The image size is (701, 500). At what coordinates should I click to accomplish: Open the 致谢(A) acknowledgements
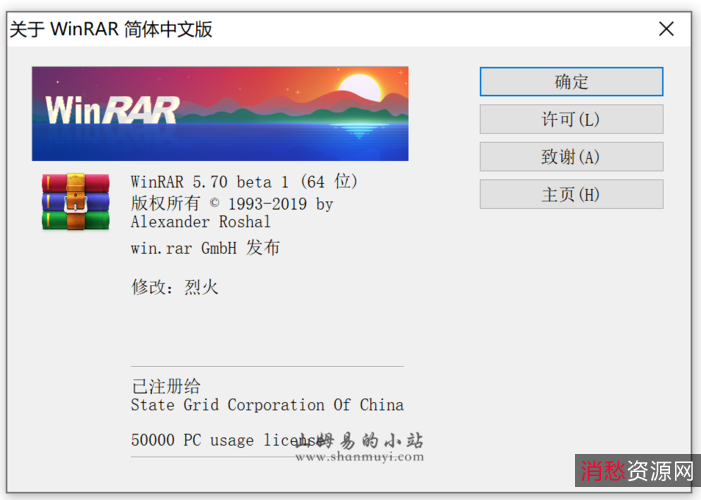571,157
